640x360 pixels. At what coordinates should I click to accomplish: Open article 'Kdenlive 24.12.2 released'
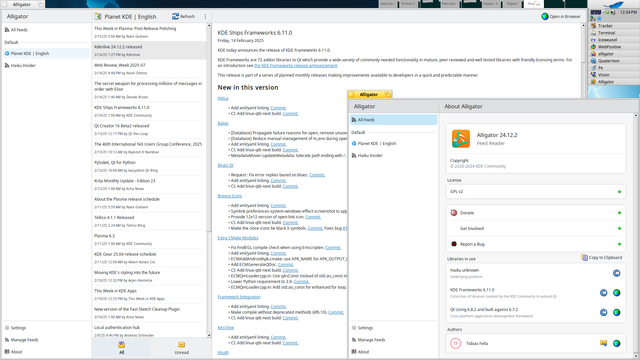pyautogui.click(x=149, y=50)
